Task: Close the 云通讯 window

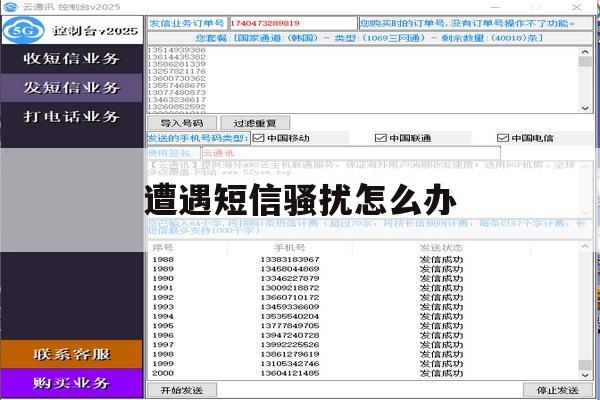Action: 576,7
